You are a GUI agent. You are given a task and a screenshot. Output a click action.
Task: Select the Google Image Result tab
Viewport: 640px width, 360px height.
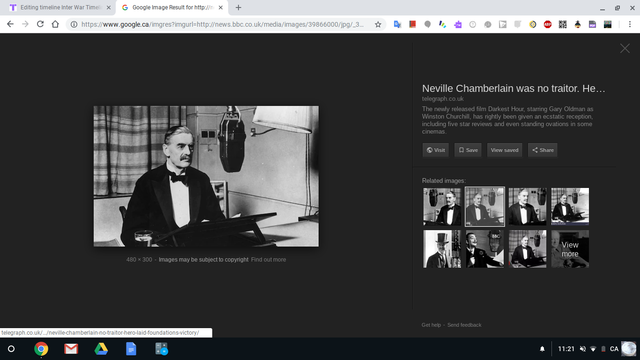point(171,7)
